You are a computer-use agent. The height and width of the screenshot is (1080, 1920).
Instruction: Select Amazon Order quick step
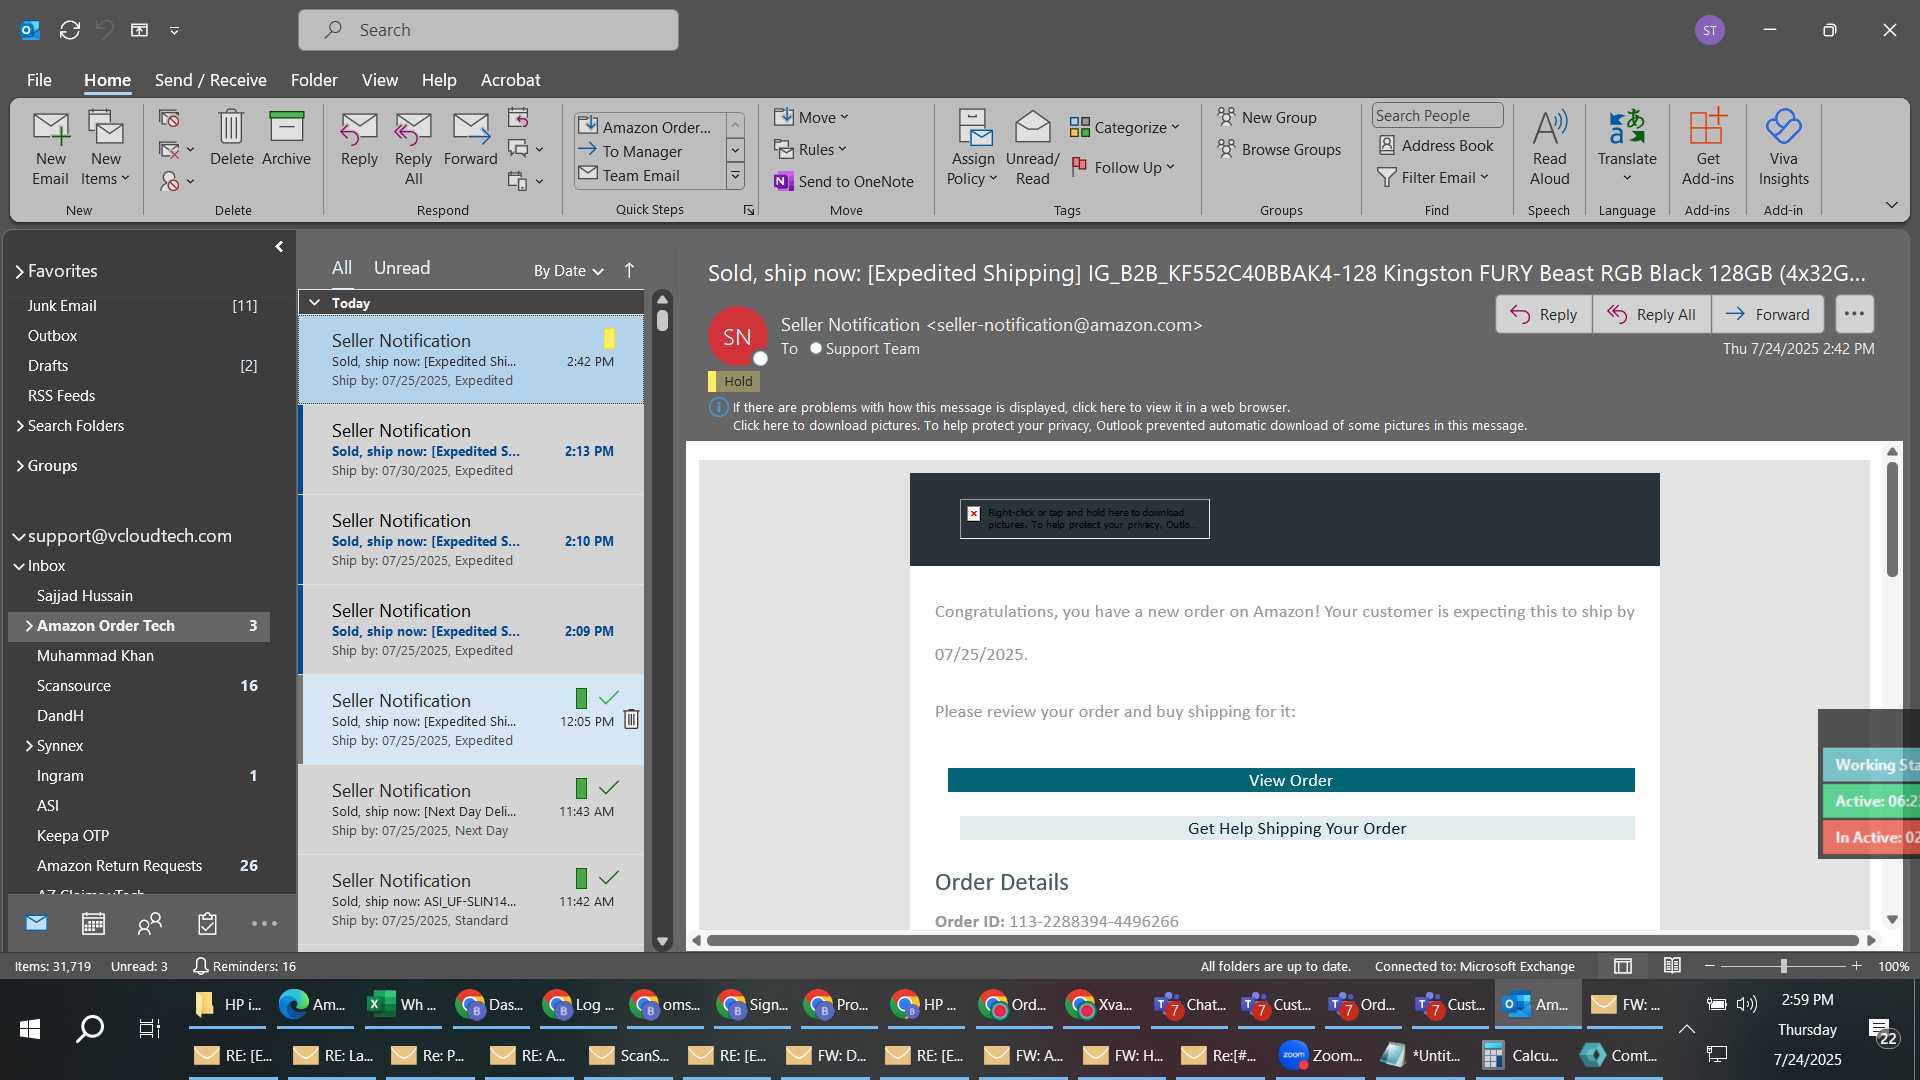pyautogui.click(x=648, y=127)
